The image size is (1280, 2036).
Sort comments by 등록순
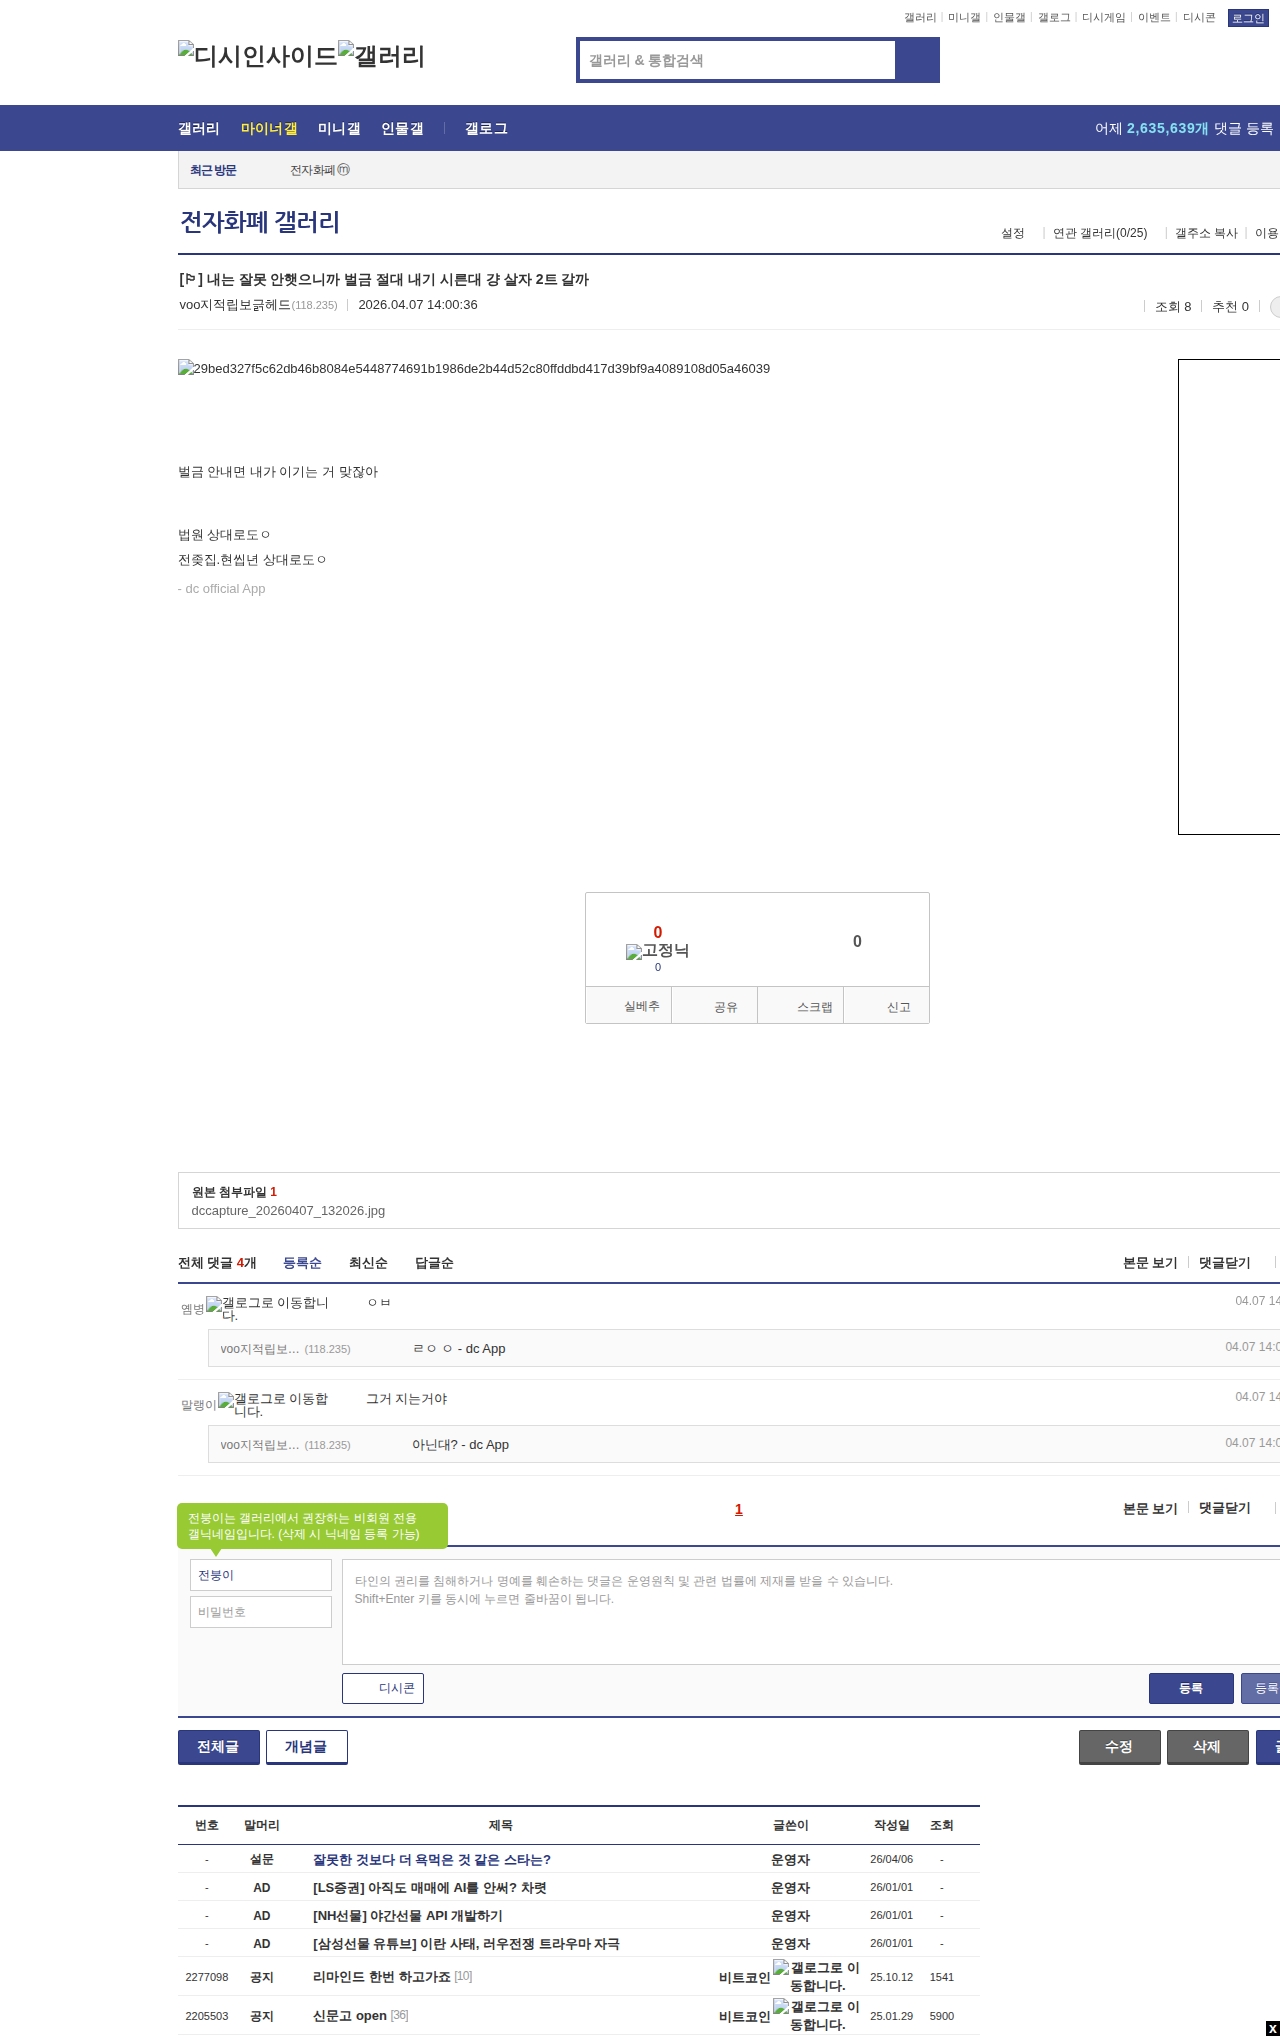click(x=302, y=1263)
